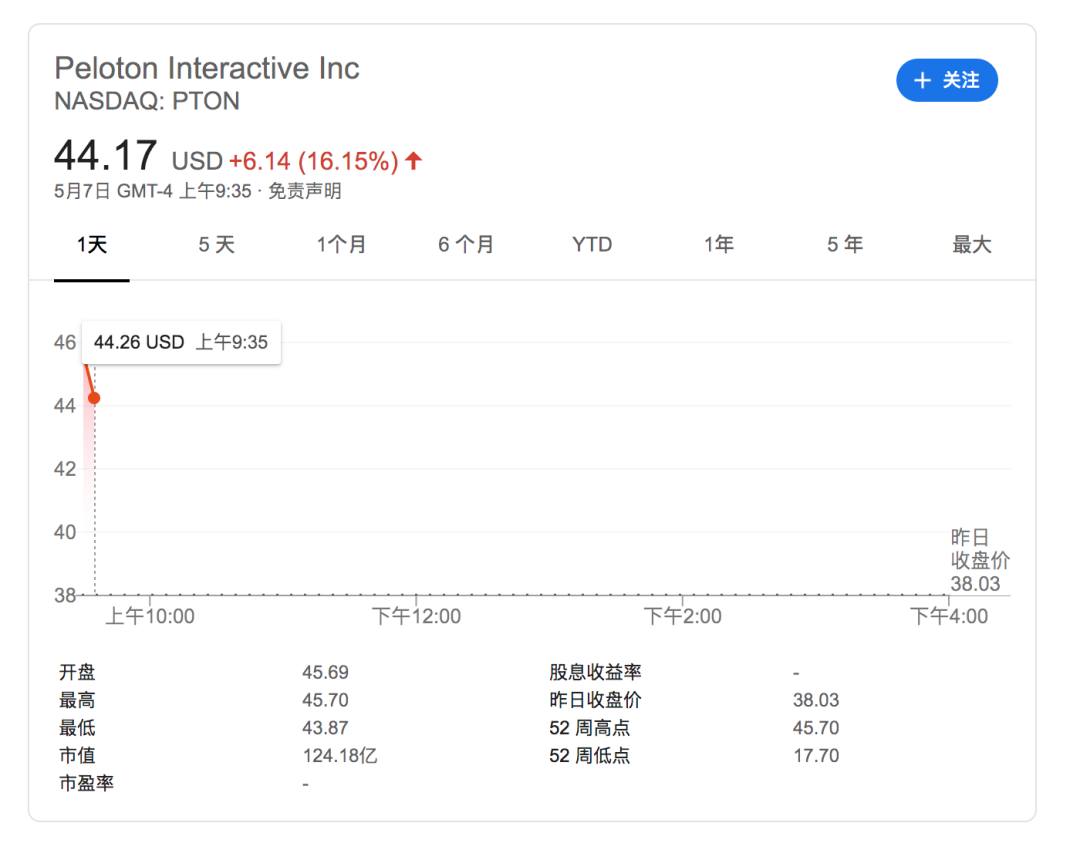The width and height of the screenshot is (1080, 850).
Task: Click the 44.26 USD chart tooltip
Action: pos(181,342)
